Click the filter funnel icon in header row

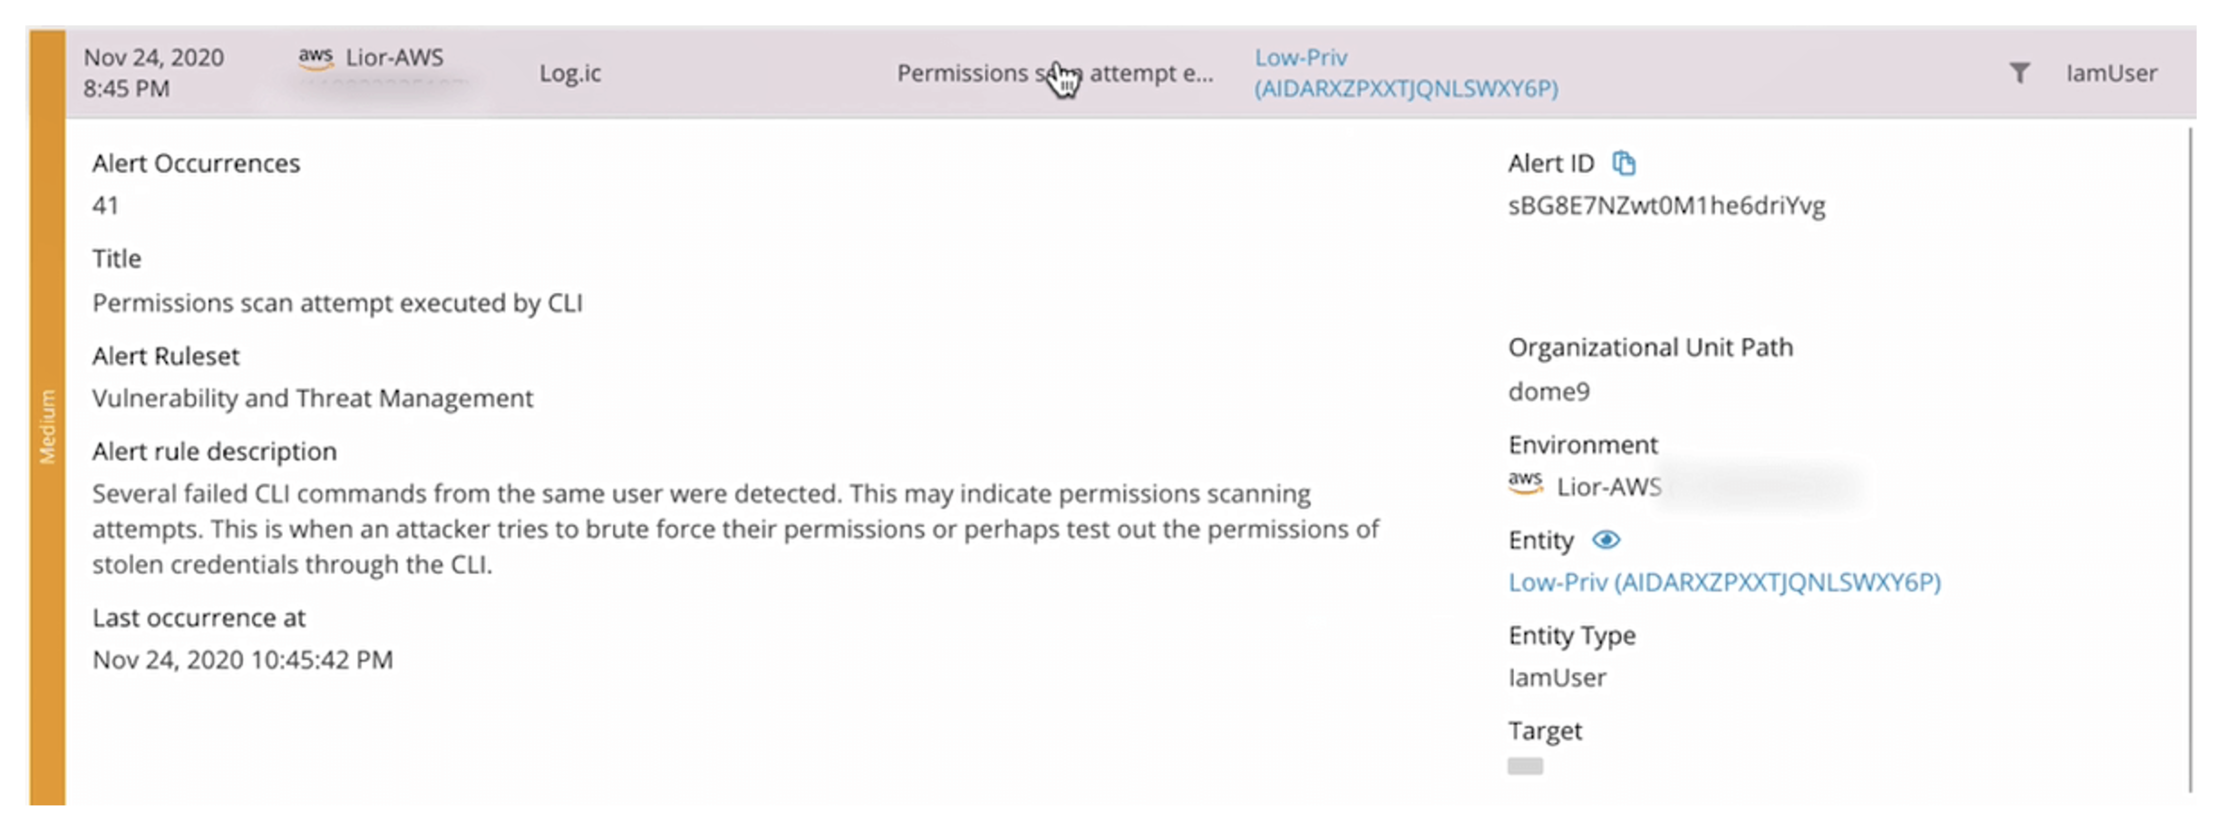click(2020, 73)
